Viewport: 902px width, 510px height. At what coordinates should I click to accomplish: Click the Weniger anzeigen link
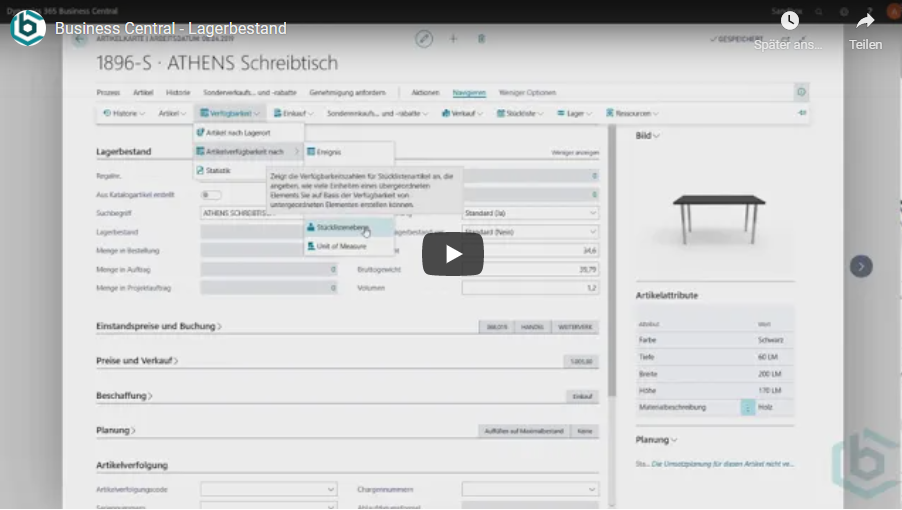click(x=575, y=153)
